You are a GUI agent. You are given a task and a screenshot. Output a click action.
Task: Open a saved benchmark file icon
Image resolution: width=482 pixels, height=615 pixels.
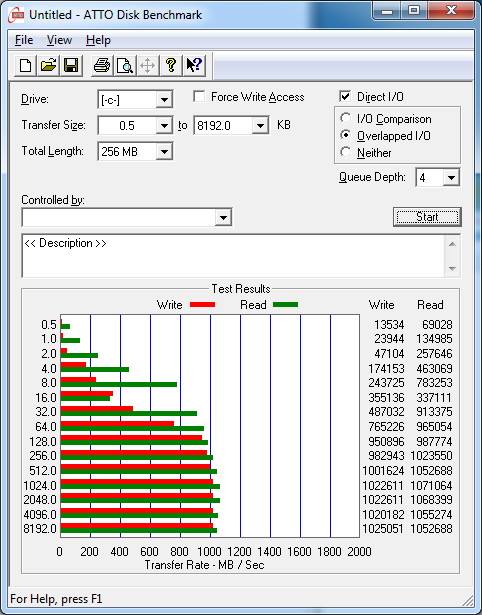pos(48,65)
